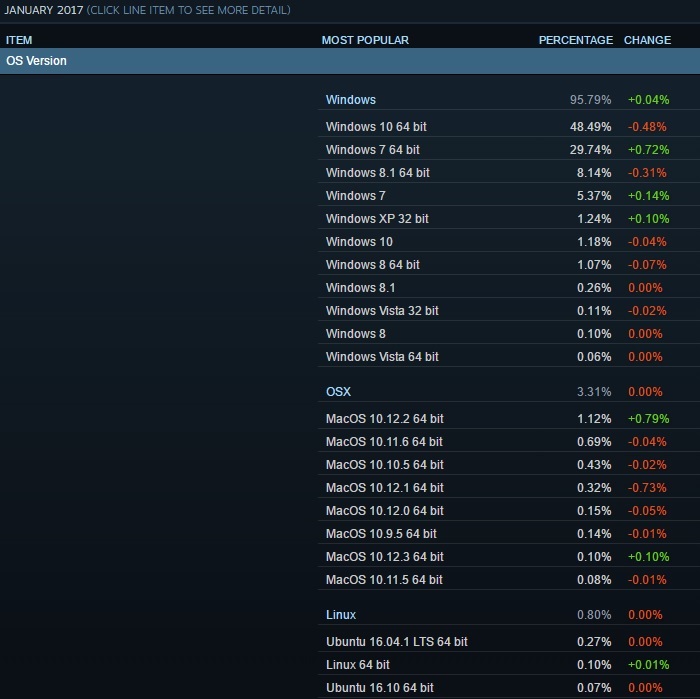Click the 5.37% percentage value

594,196
